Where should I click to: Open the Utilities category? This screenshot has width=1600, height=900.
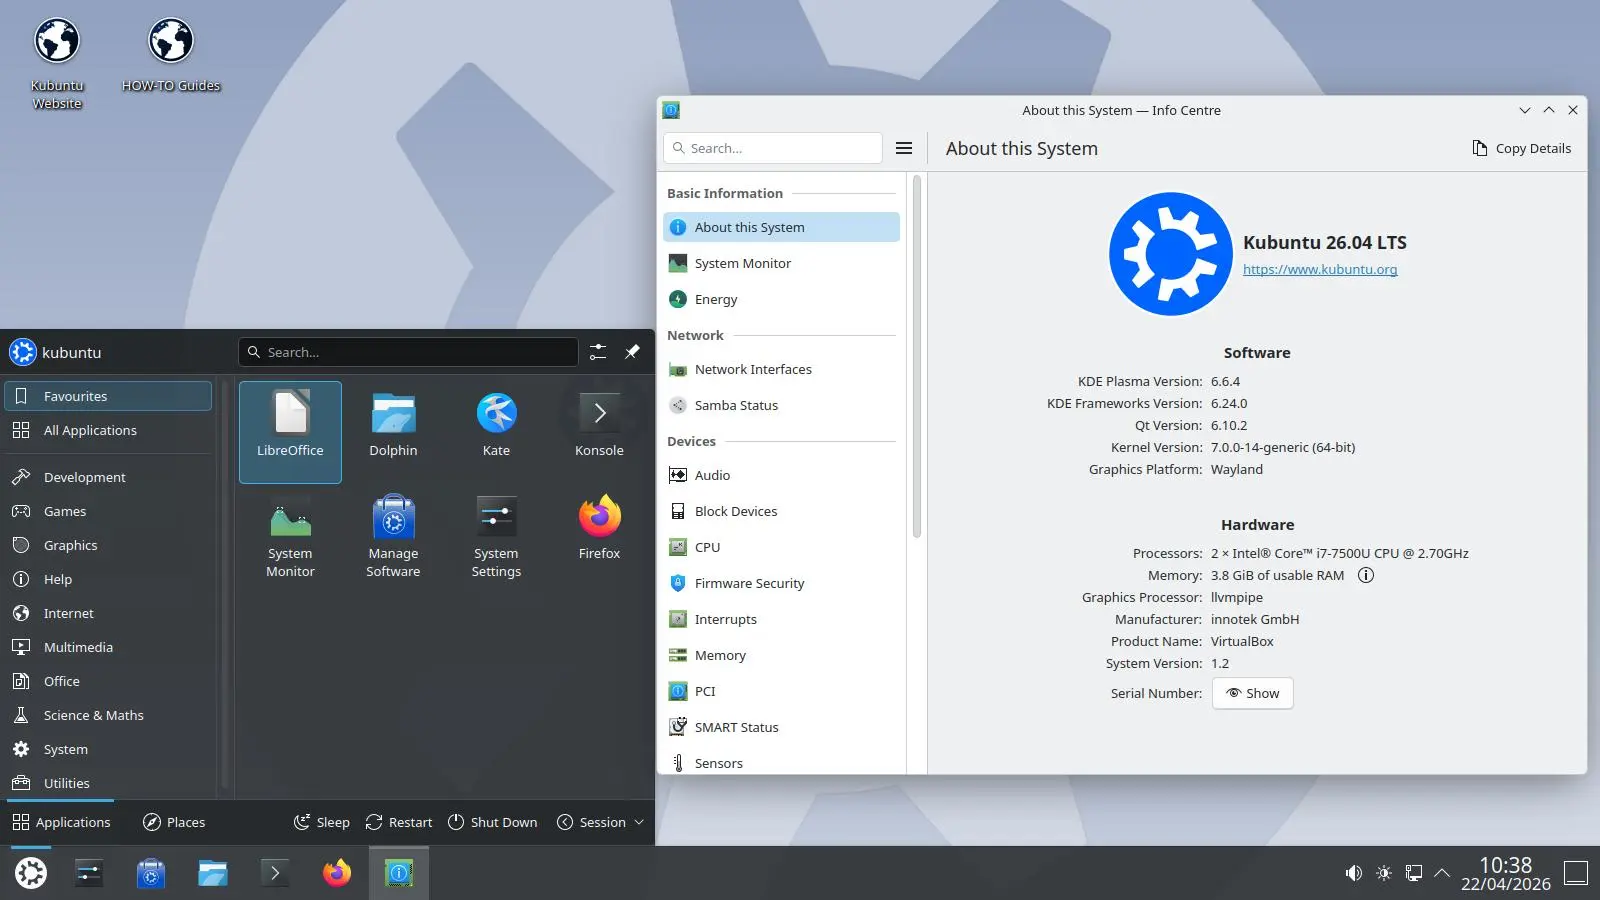pos(108,783)
